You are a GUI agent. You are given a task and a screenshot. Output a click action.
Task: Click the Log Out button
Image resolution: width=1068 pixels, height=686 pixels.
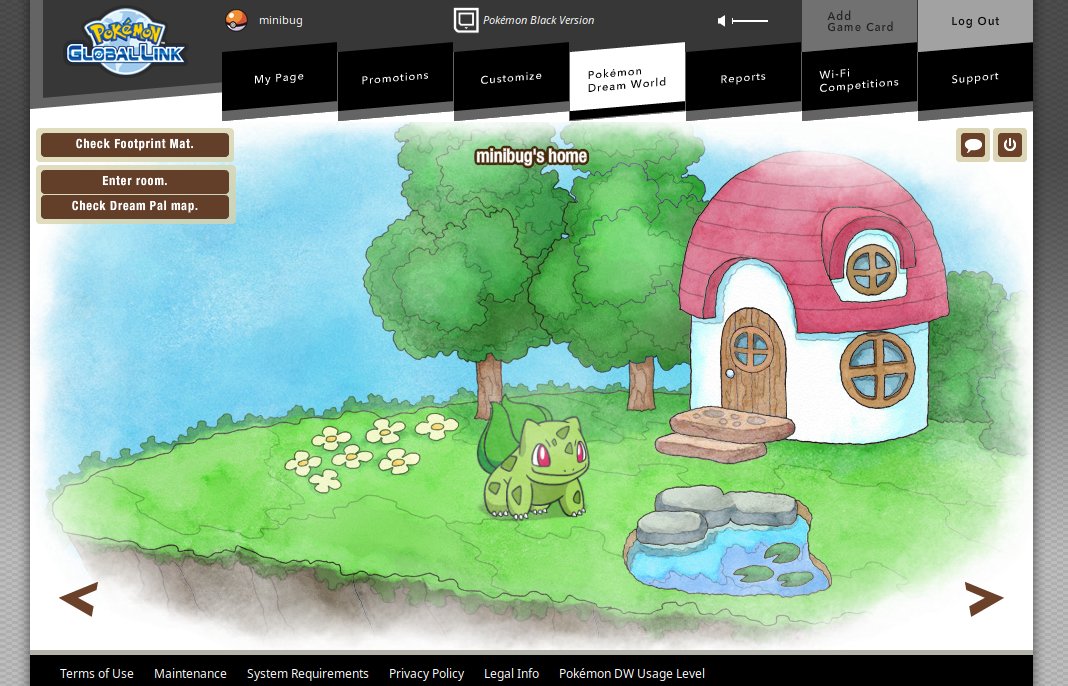[x=975, y=22]
